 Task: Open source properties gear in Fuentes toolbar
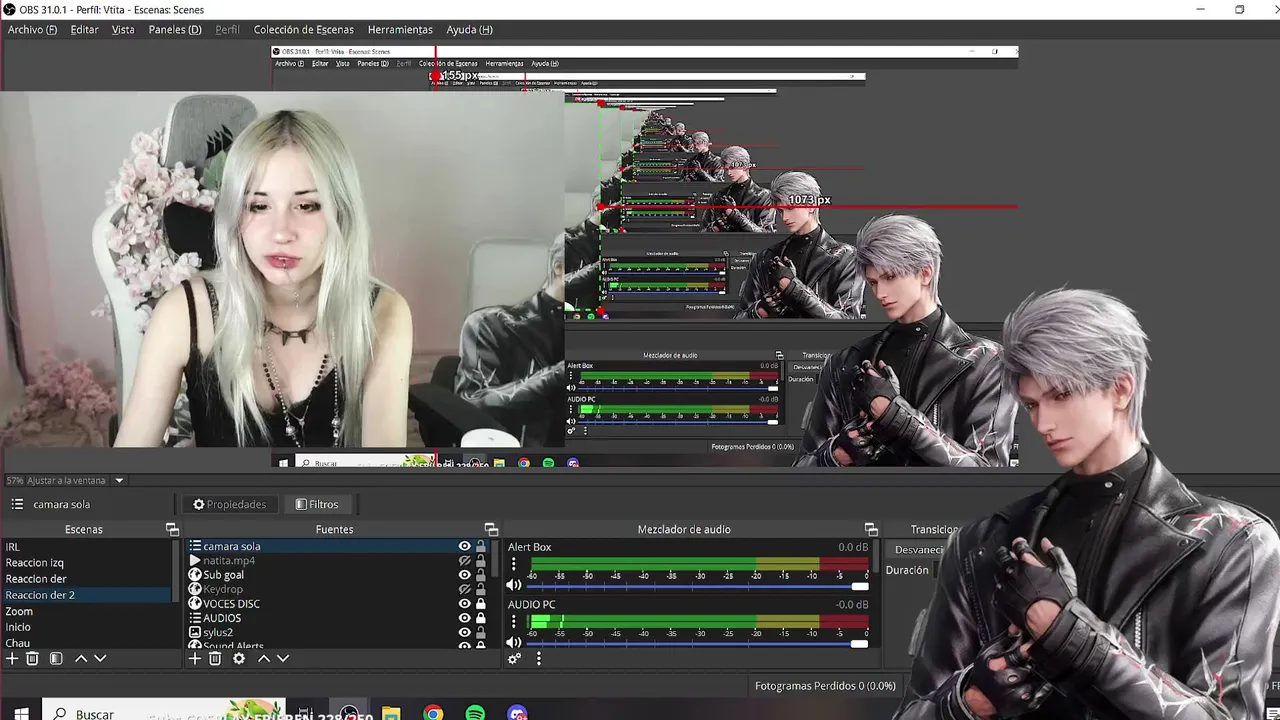[239, 659]
